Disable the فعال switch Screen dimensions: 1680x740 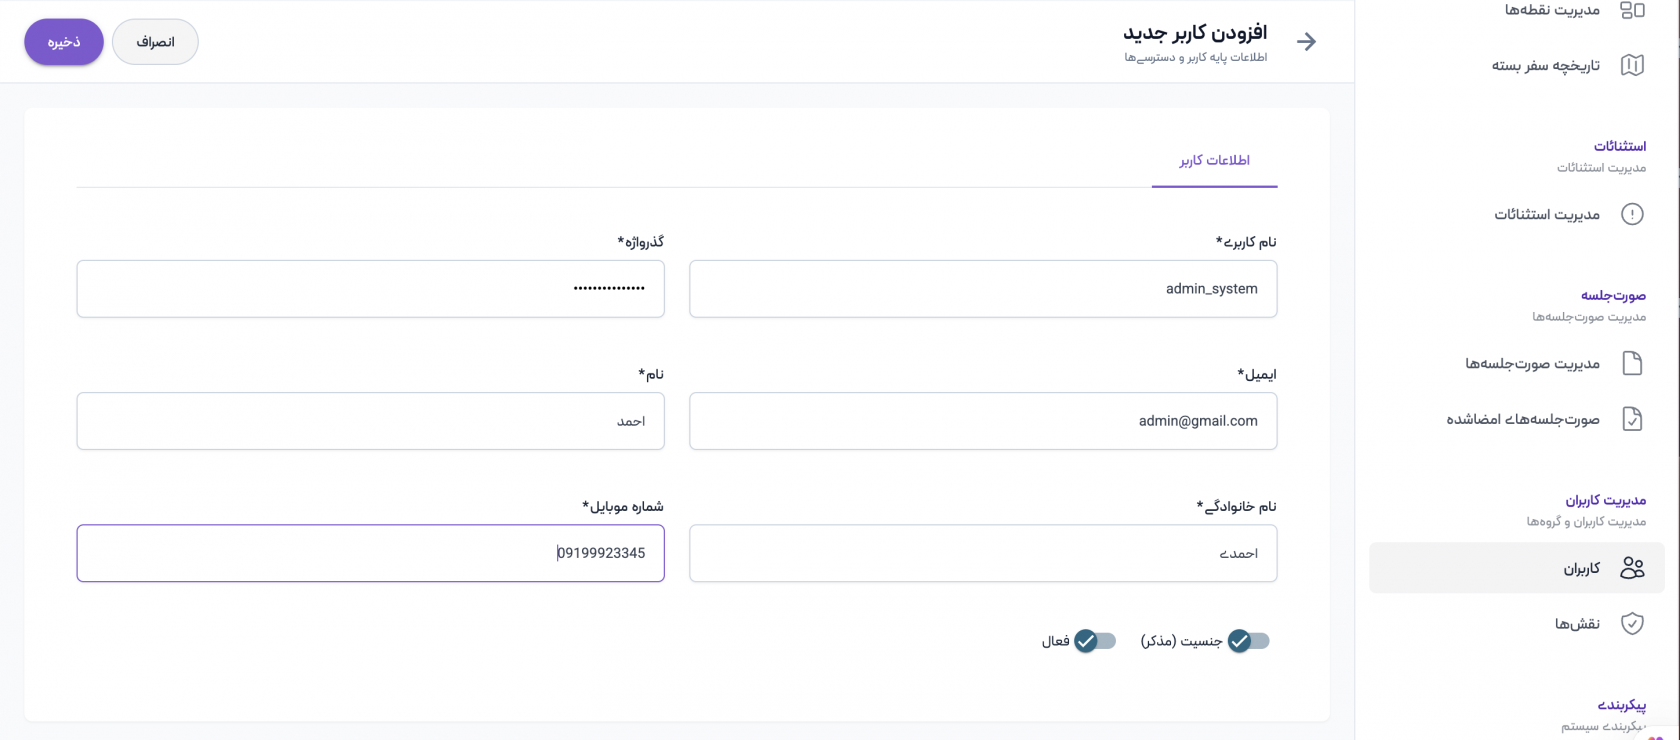[1095, 641]
